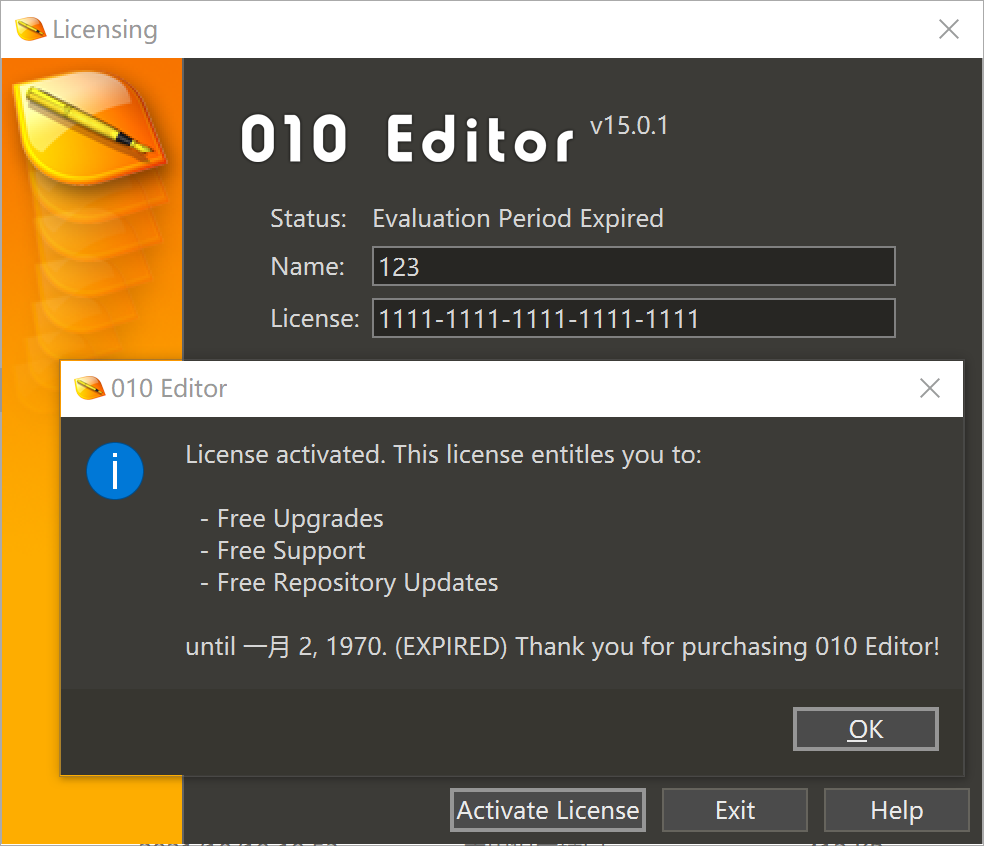Click the large 010 Editor pen logo
The image size is (984, 846).
tap(90, 126)
